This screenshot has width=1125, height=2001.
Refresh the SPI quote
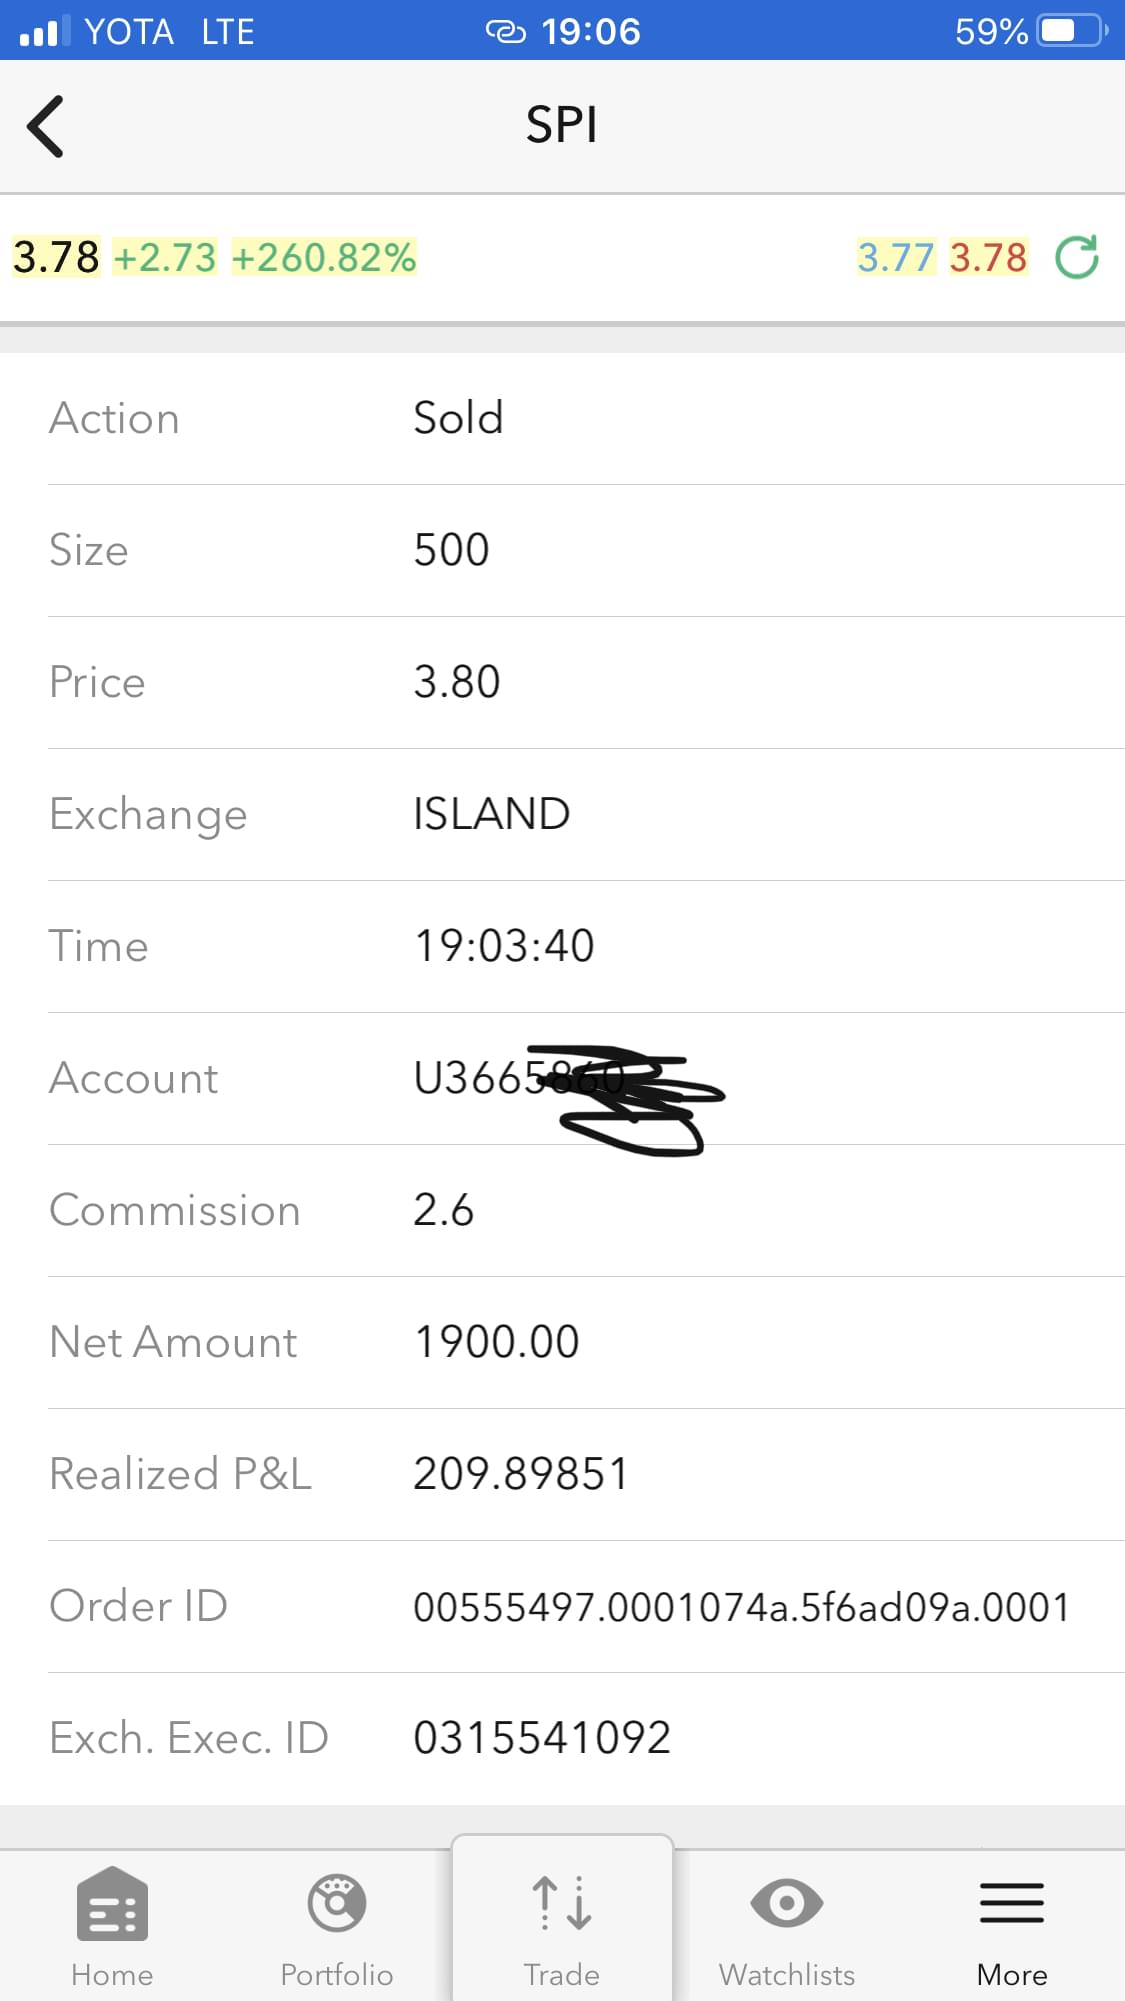(1077, 257)
